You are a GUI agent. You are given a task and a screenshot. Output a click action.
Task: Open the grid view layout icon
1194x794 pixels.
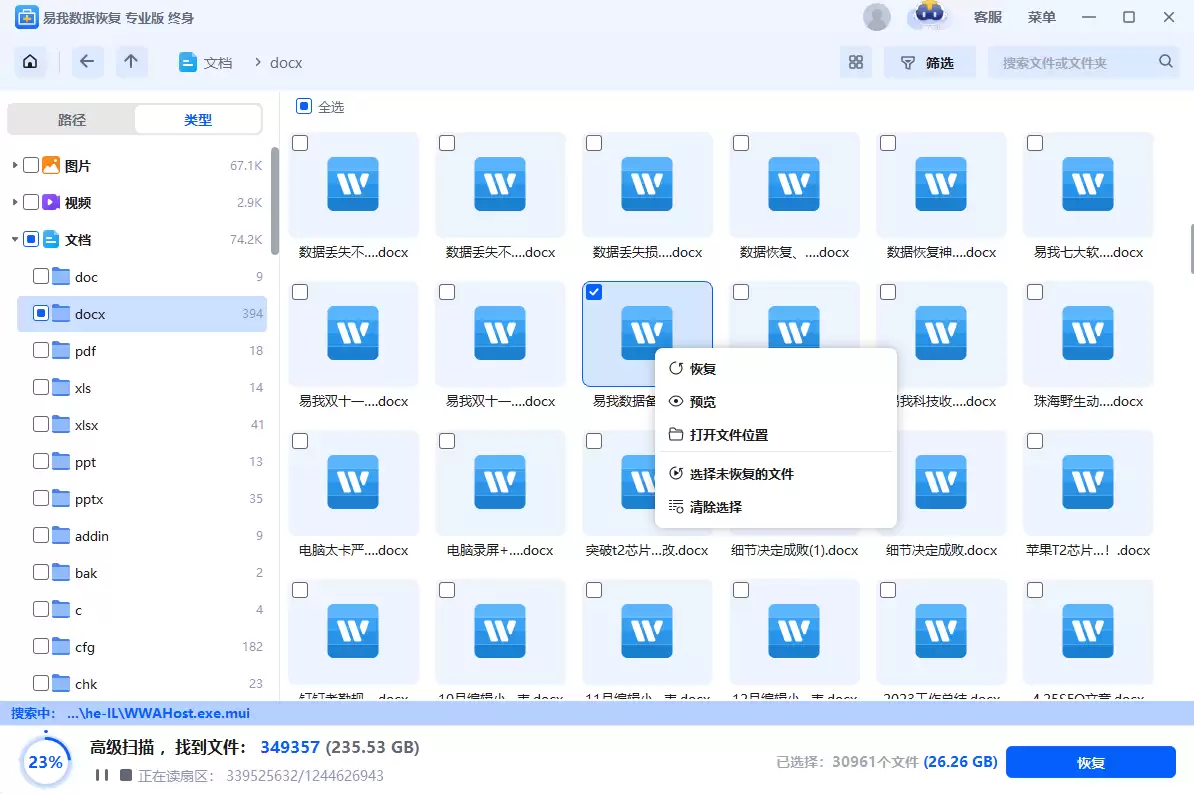tap(855, 61)
